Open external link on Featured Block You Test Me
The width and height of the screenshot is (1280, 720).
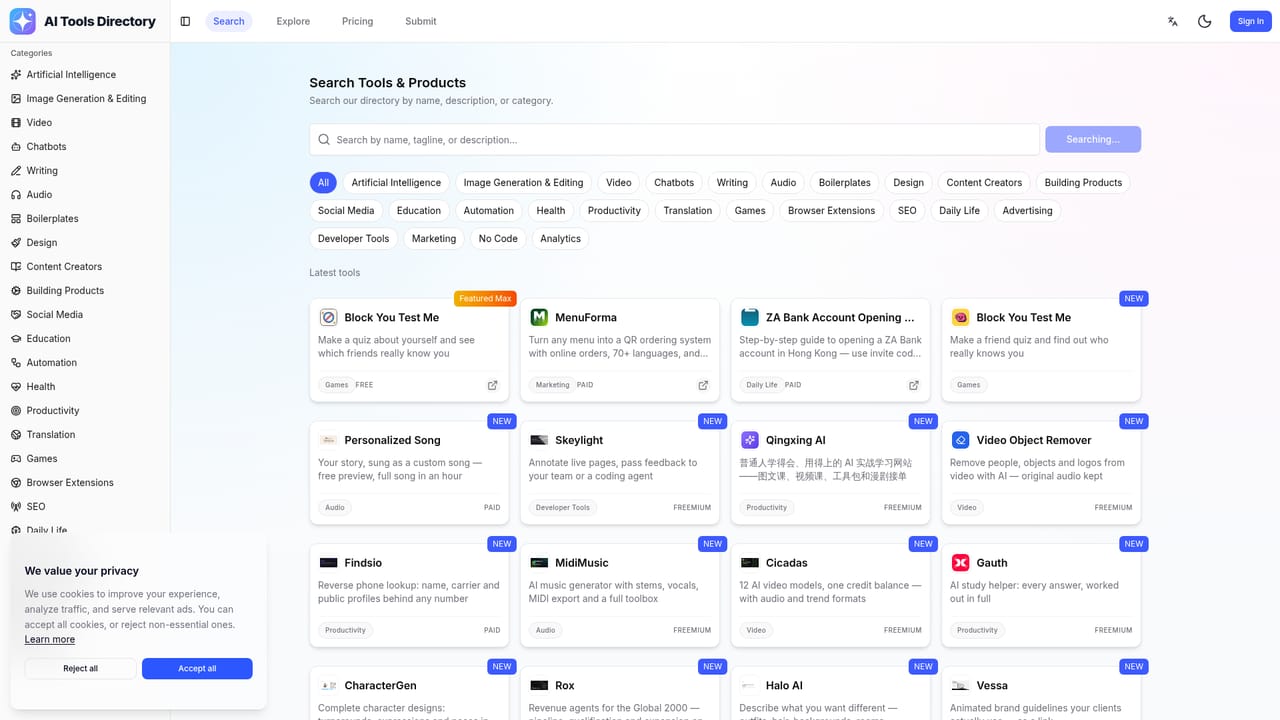tap(492, 385)
